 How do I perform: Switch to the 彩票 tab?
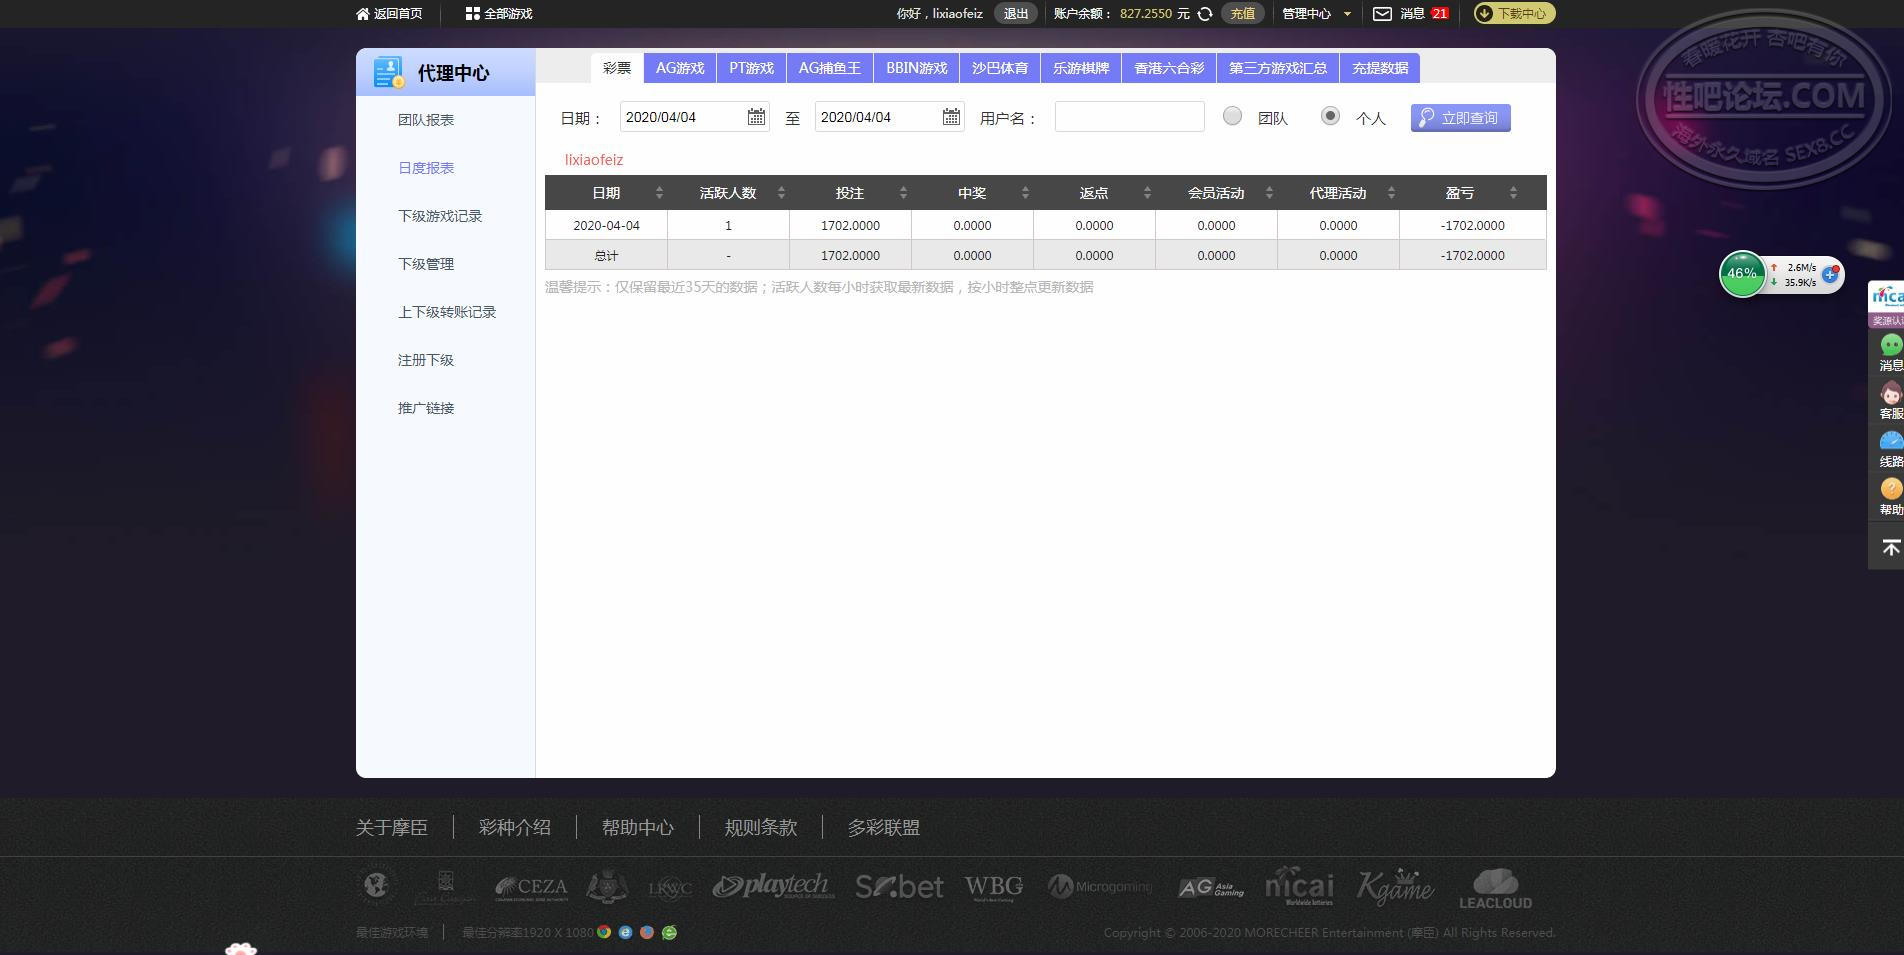click(x=617, y=68)
